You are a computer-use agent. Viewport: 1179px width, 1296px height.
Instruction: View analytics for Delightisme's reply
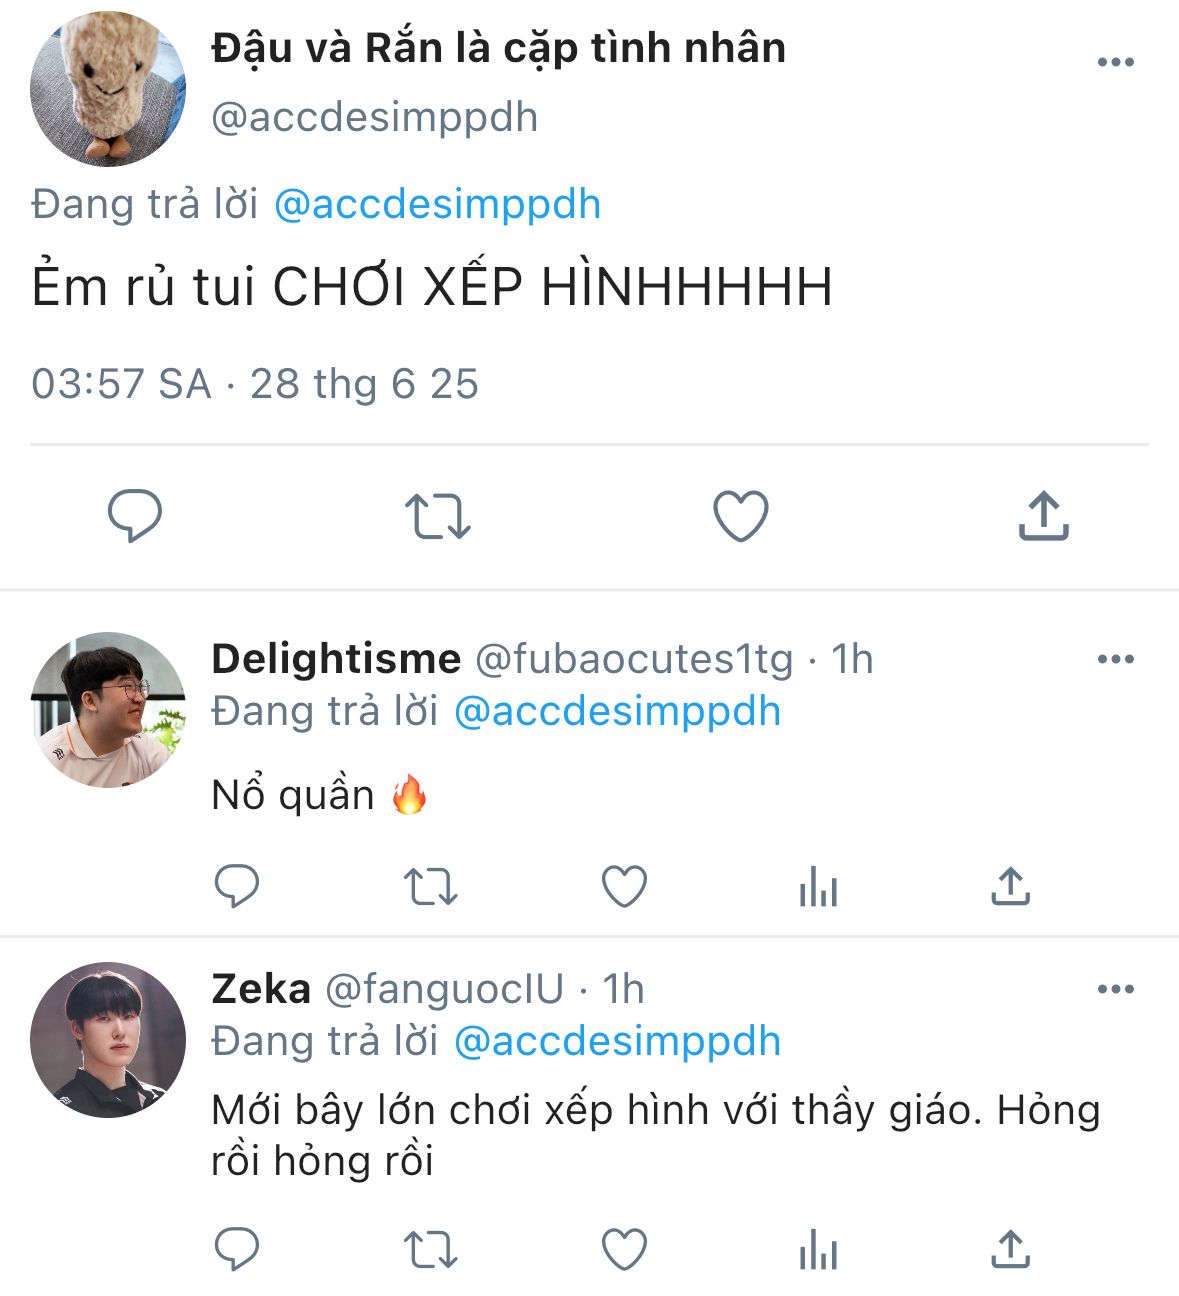click(818, 886)
